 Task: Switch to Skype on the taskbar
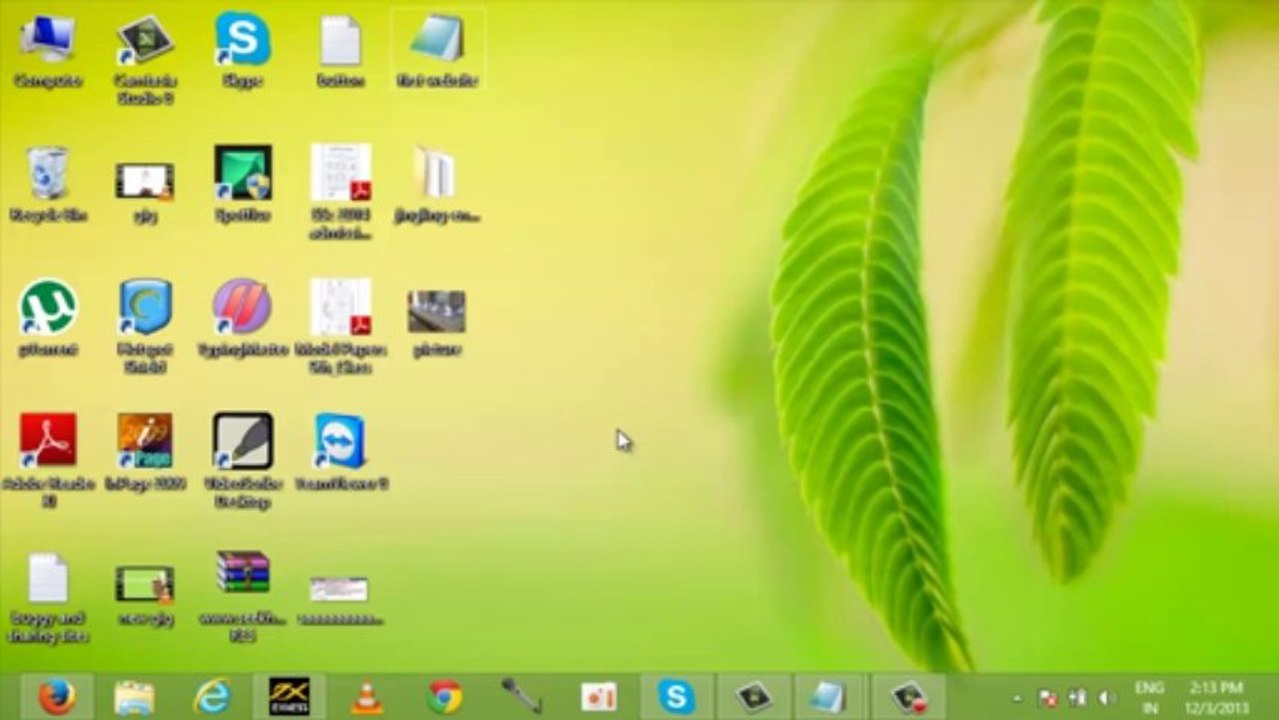[x=677, y=697]
